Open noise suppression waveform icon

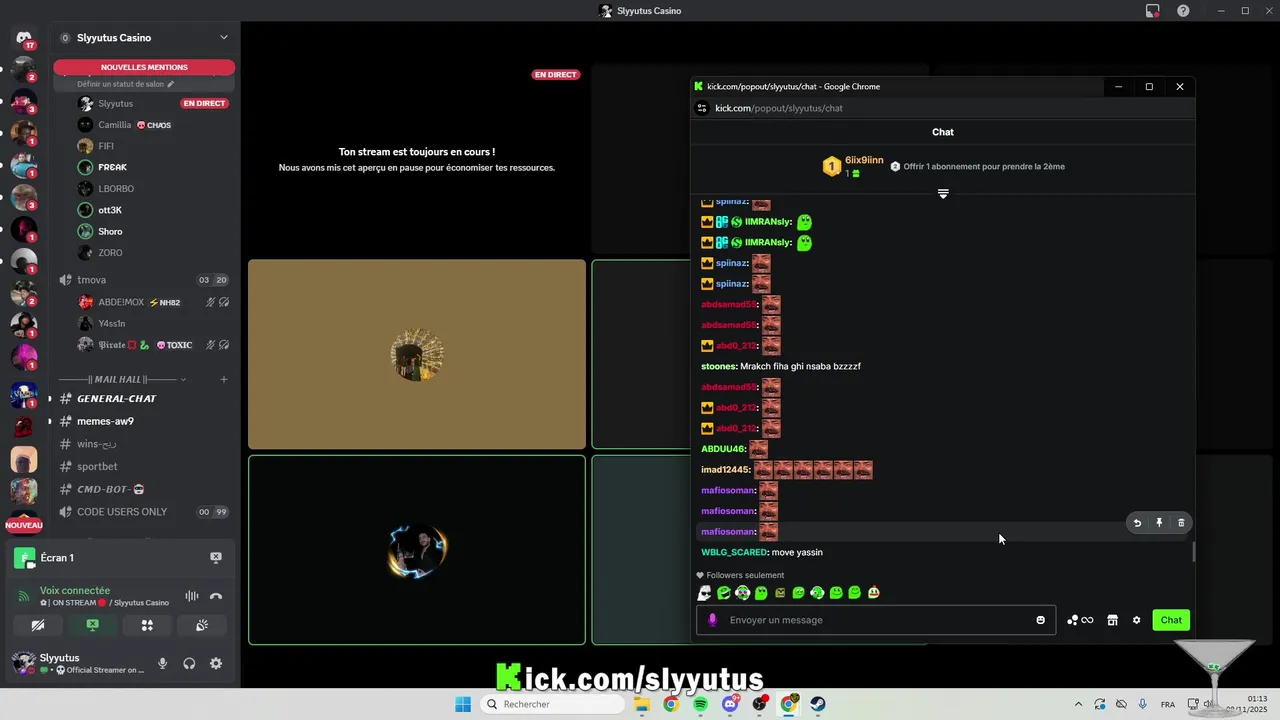(191, 596)
